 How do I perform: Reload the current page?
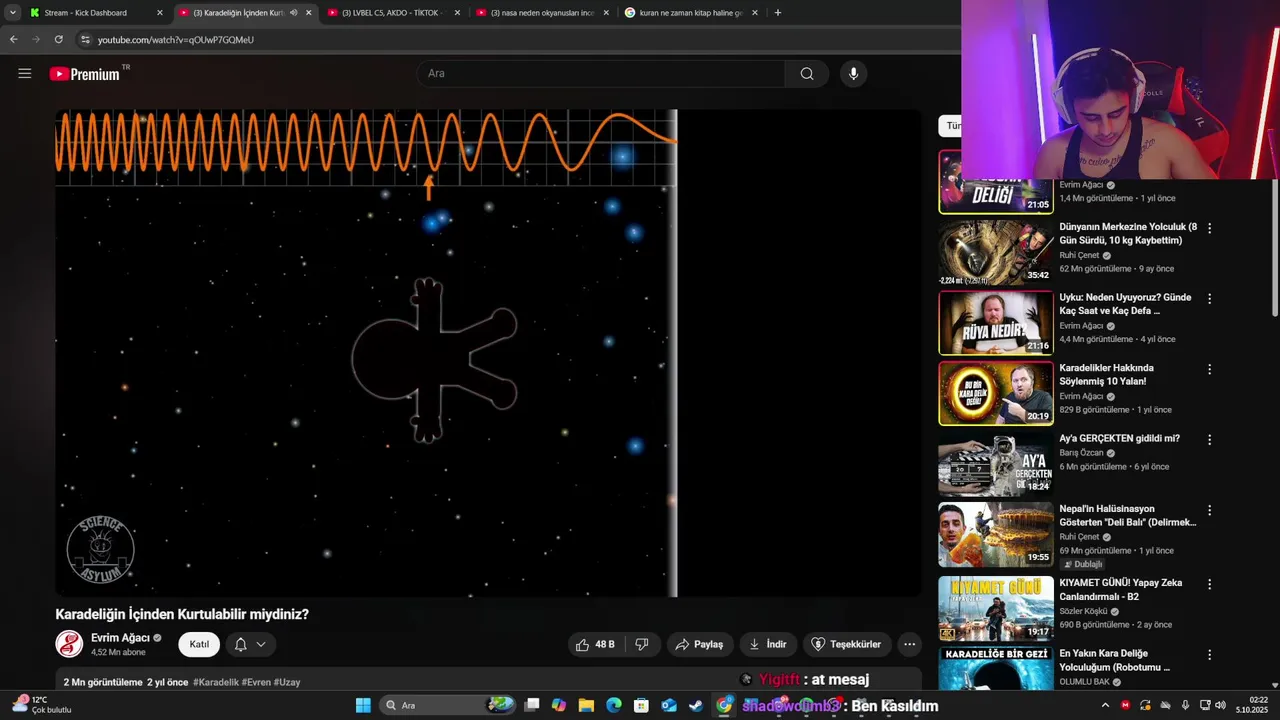[x=58, y=39]
